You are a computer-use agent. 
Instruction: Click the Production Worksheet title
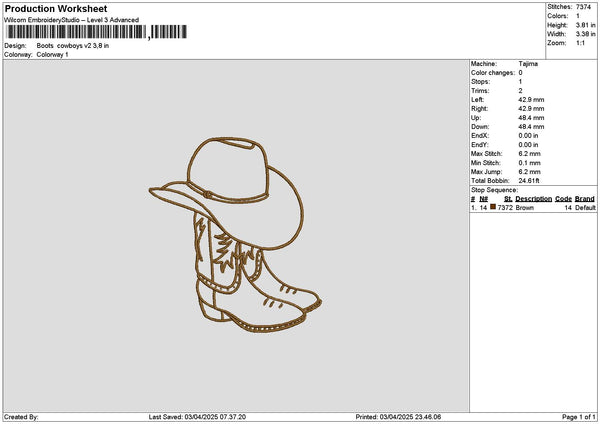coord(56,8)
